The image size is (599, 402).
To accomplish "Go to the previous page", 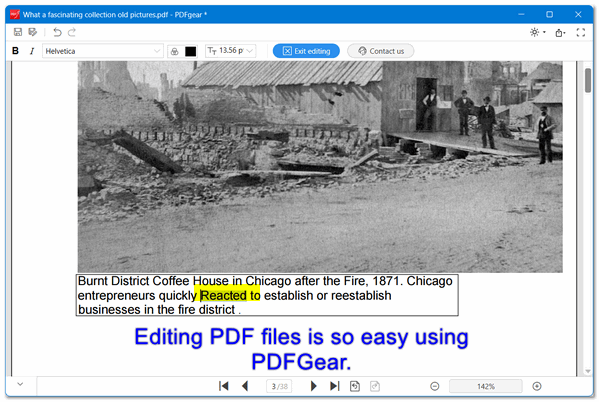I will [x=245, y=386].
